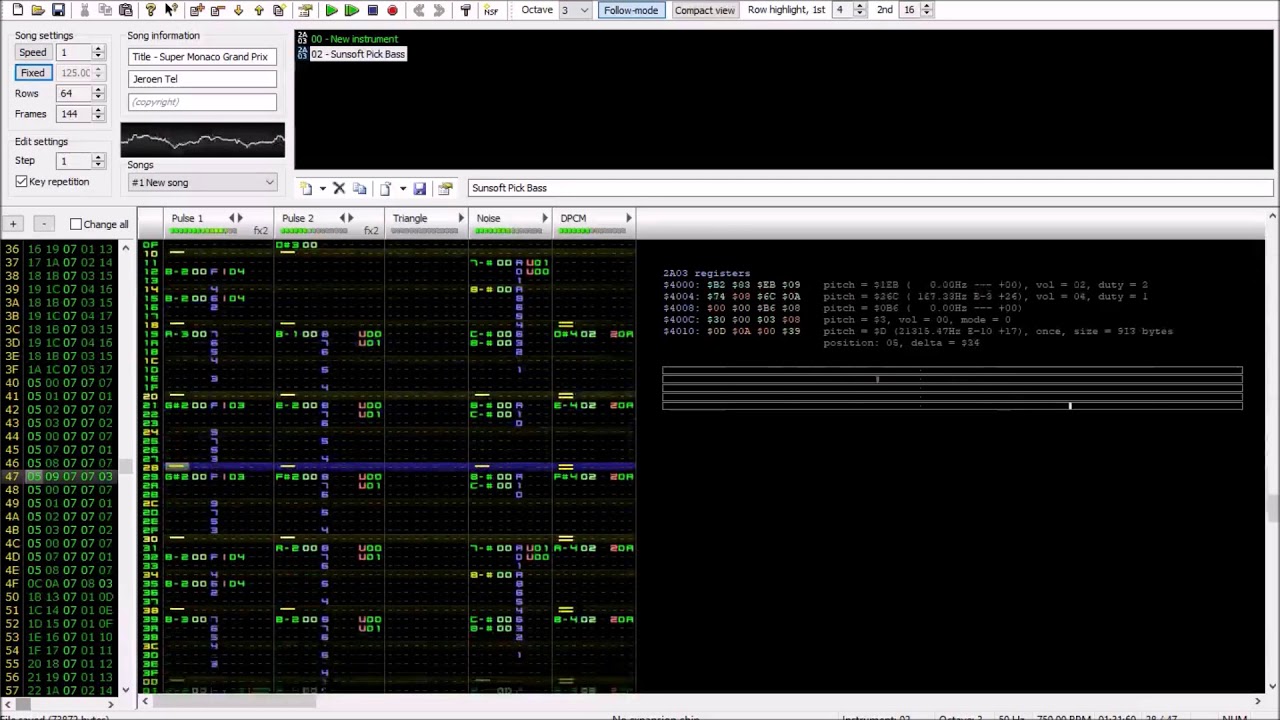
Task: Go to next frame
Action: tap(439, 10)
